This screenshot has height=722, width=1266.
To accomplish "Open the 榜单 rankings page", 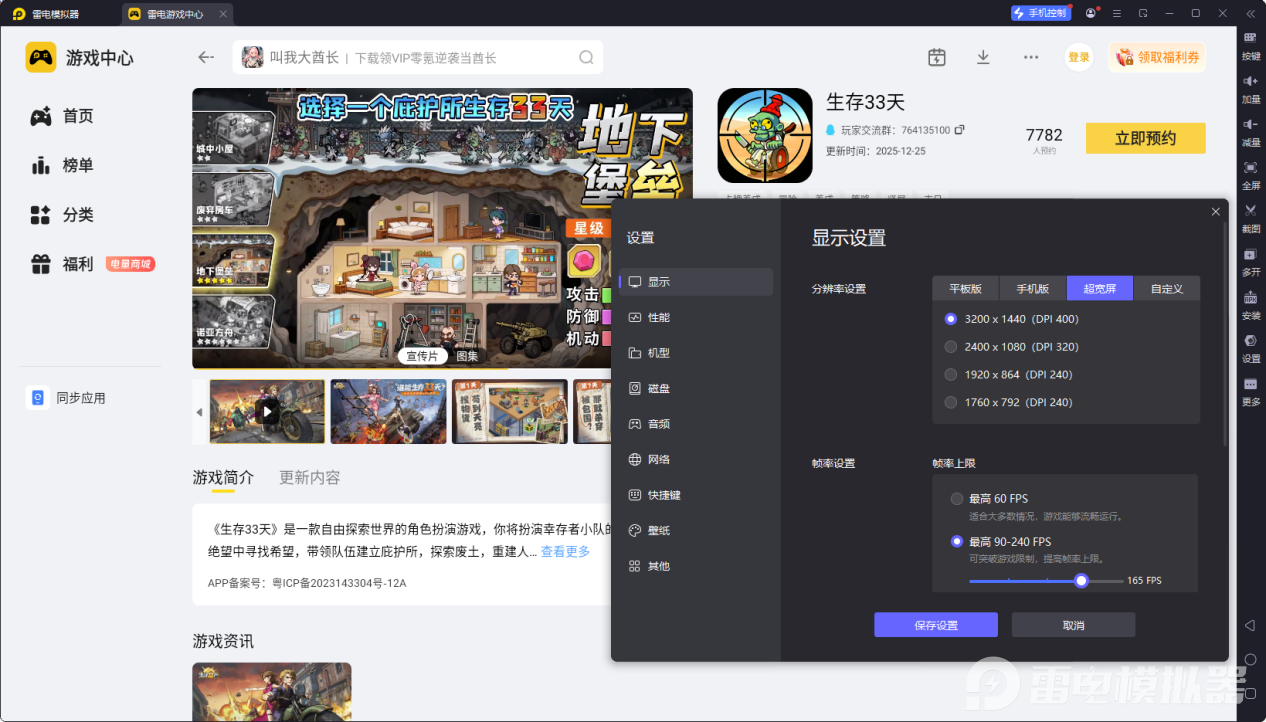I will point(62,165).
